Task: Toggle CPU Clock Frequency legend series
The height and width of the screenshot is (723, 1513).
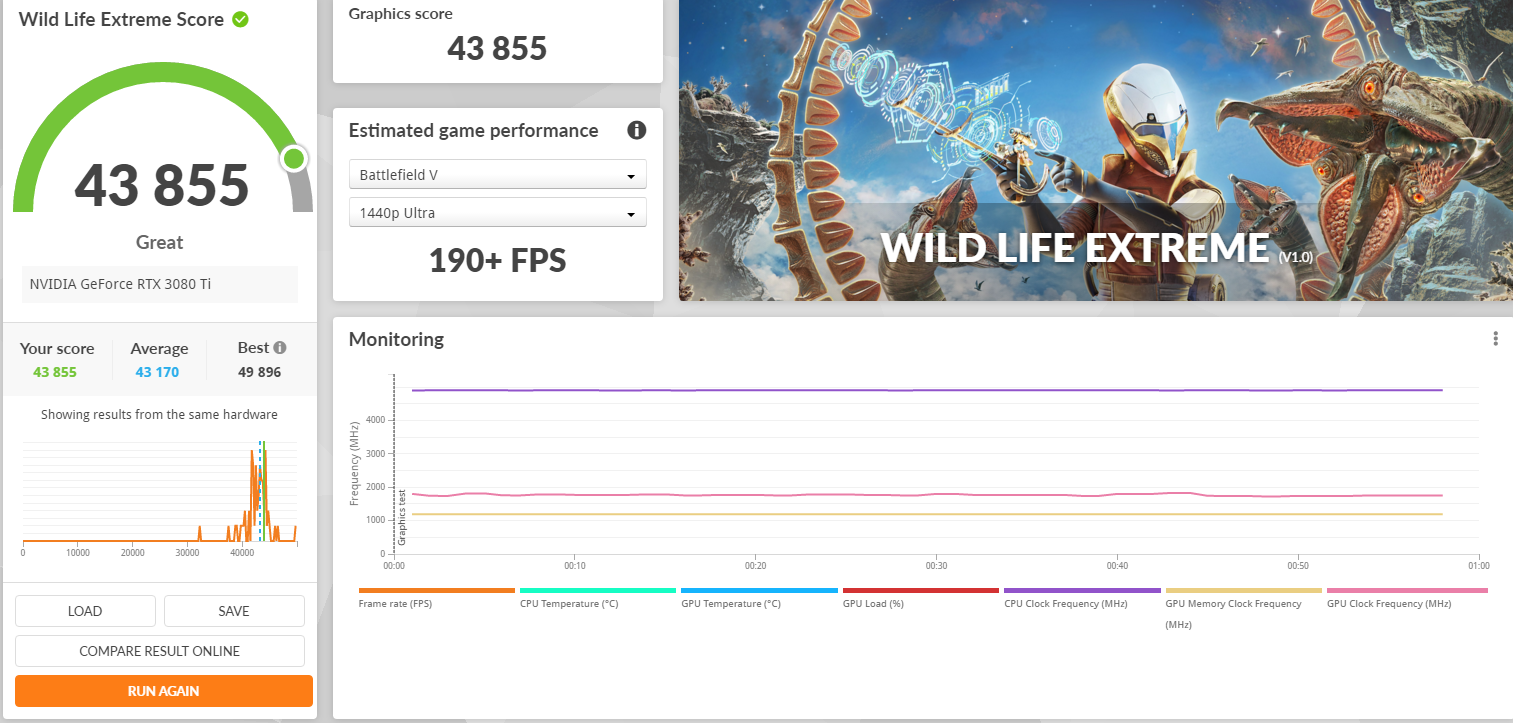Action: 1082,598
